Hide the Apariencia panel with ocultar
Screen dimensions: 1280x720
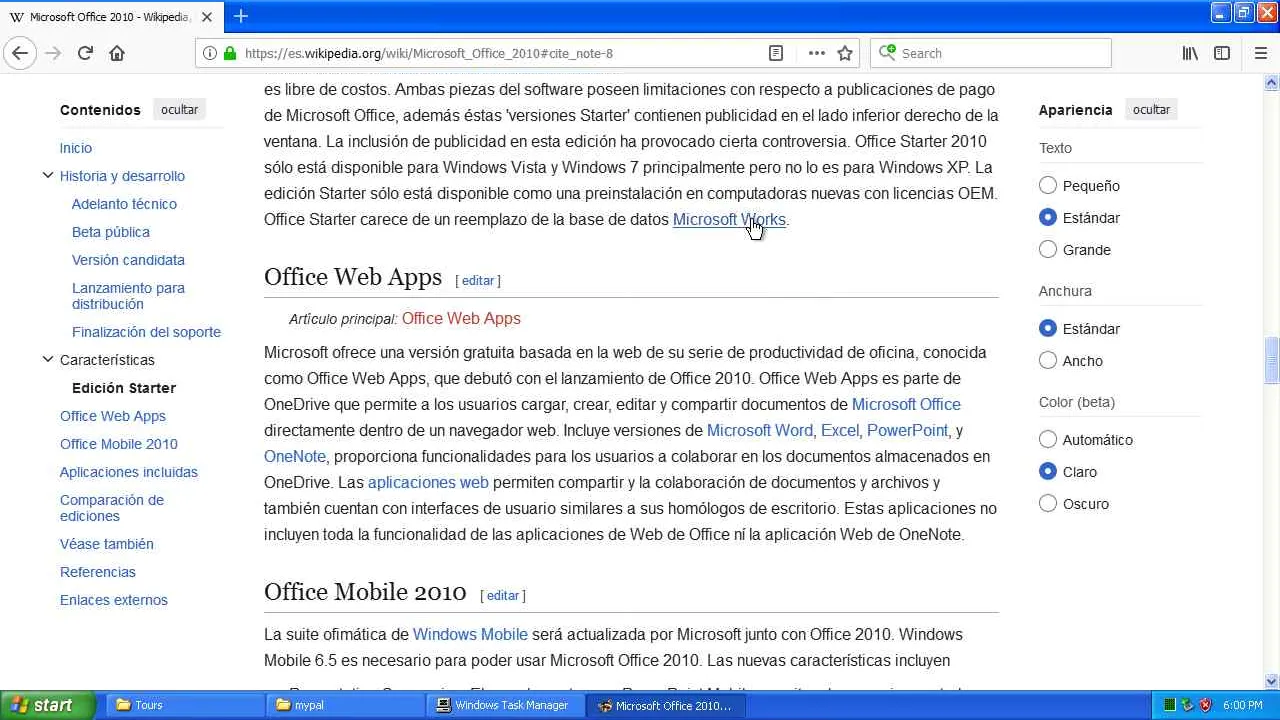click(x=1151, y=110)
